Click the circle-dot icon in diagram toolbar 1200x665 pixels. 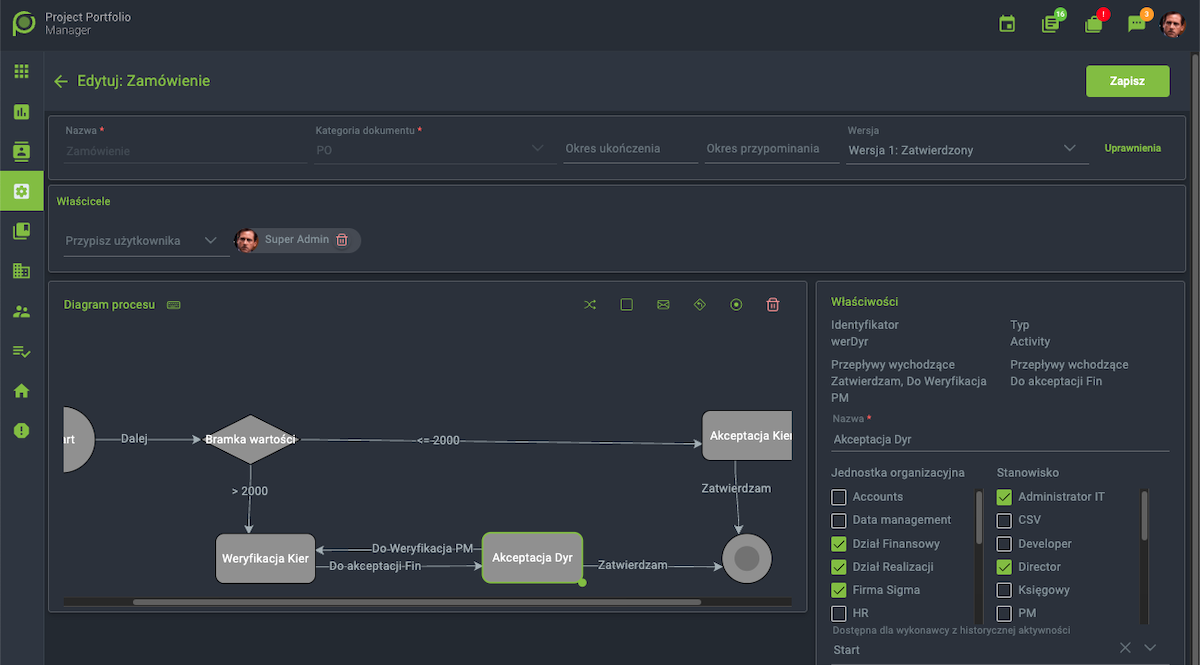coord(736,305)
